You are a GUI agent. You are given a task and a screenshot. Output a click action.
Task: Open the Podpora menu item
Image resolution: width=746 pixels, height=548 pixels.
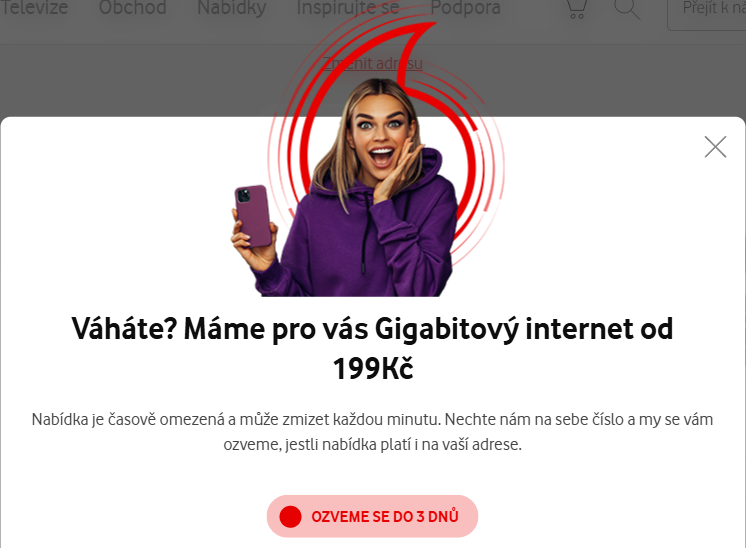[x=465, y=8]
